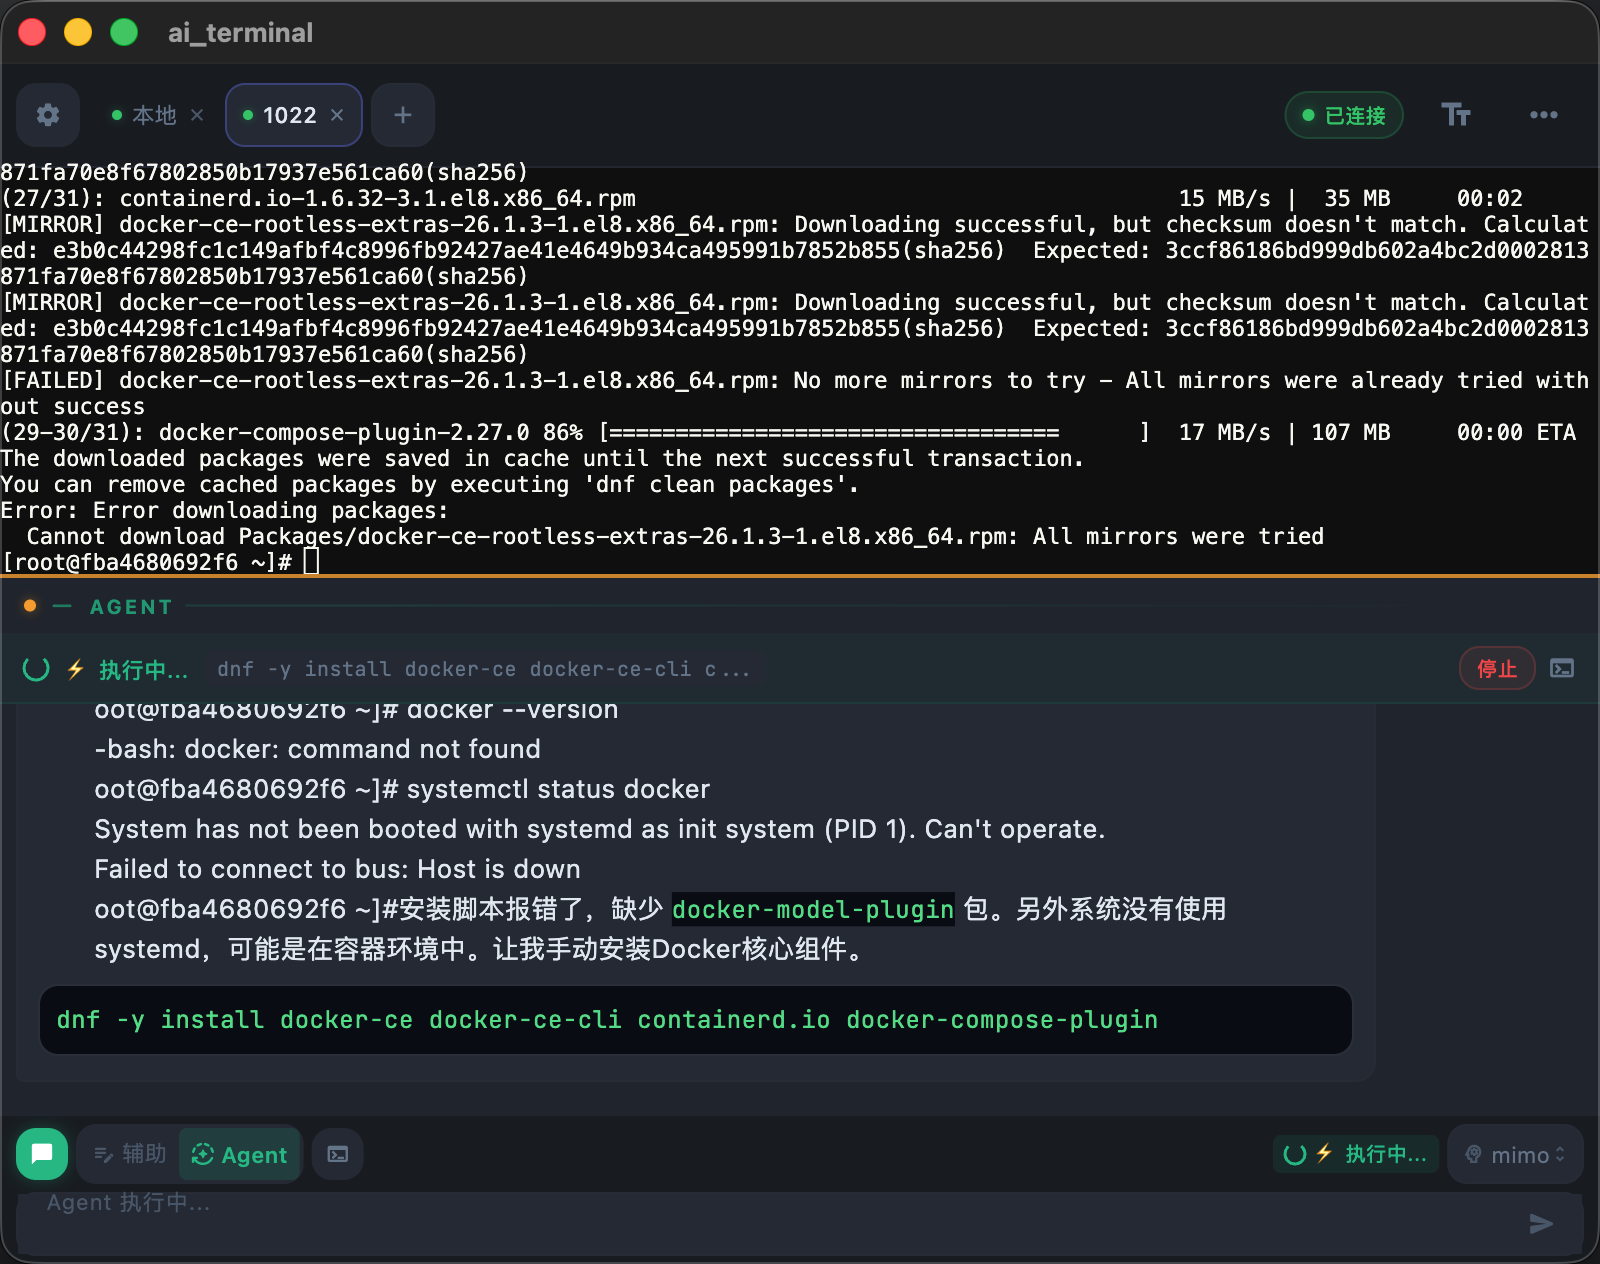Click the orange dot in the AGENT header
1600x1264 pixels.
click(x=30, y=606)
